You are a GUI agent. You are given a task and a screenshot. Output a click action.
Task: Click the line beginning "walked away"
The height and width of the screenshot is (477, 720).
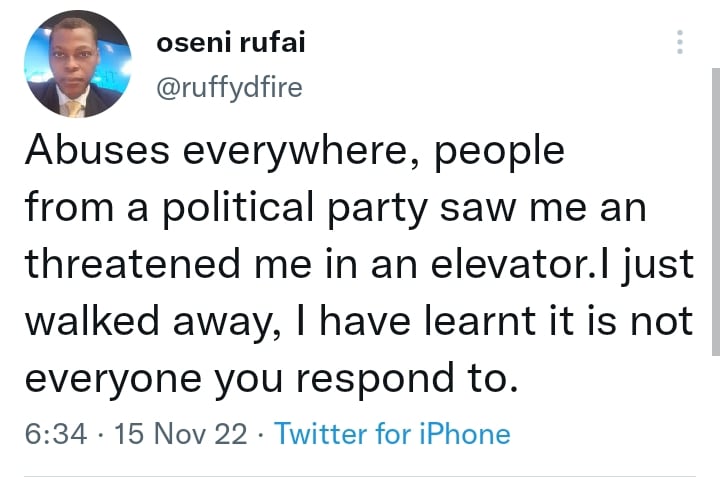click(357, 321)
